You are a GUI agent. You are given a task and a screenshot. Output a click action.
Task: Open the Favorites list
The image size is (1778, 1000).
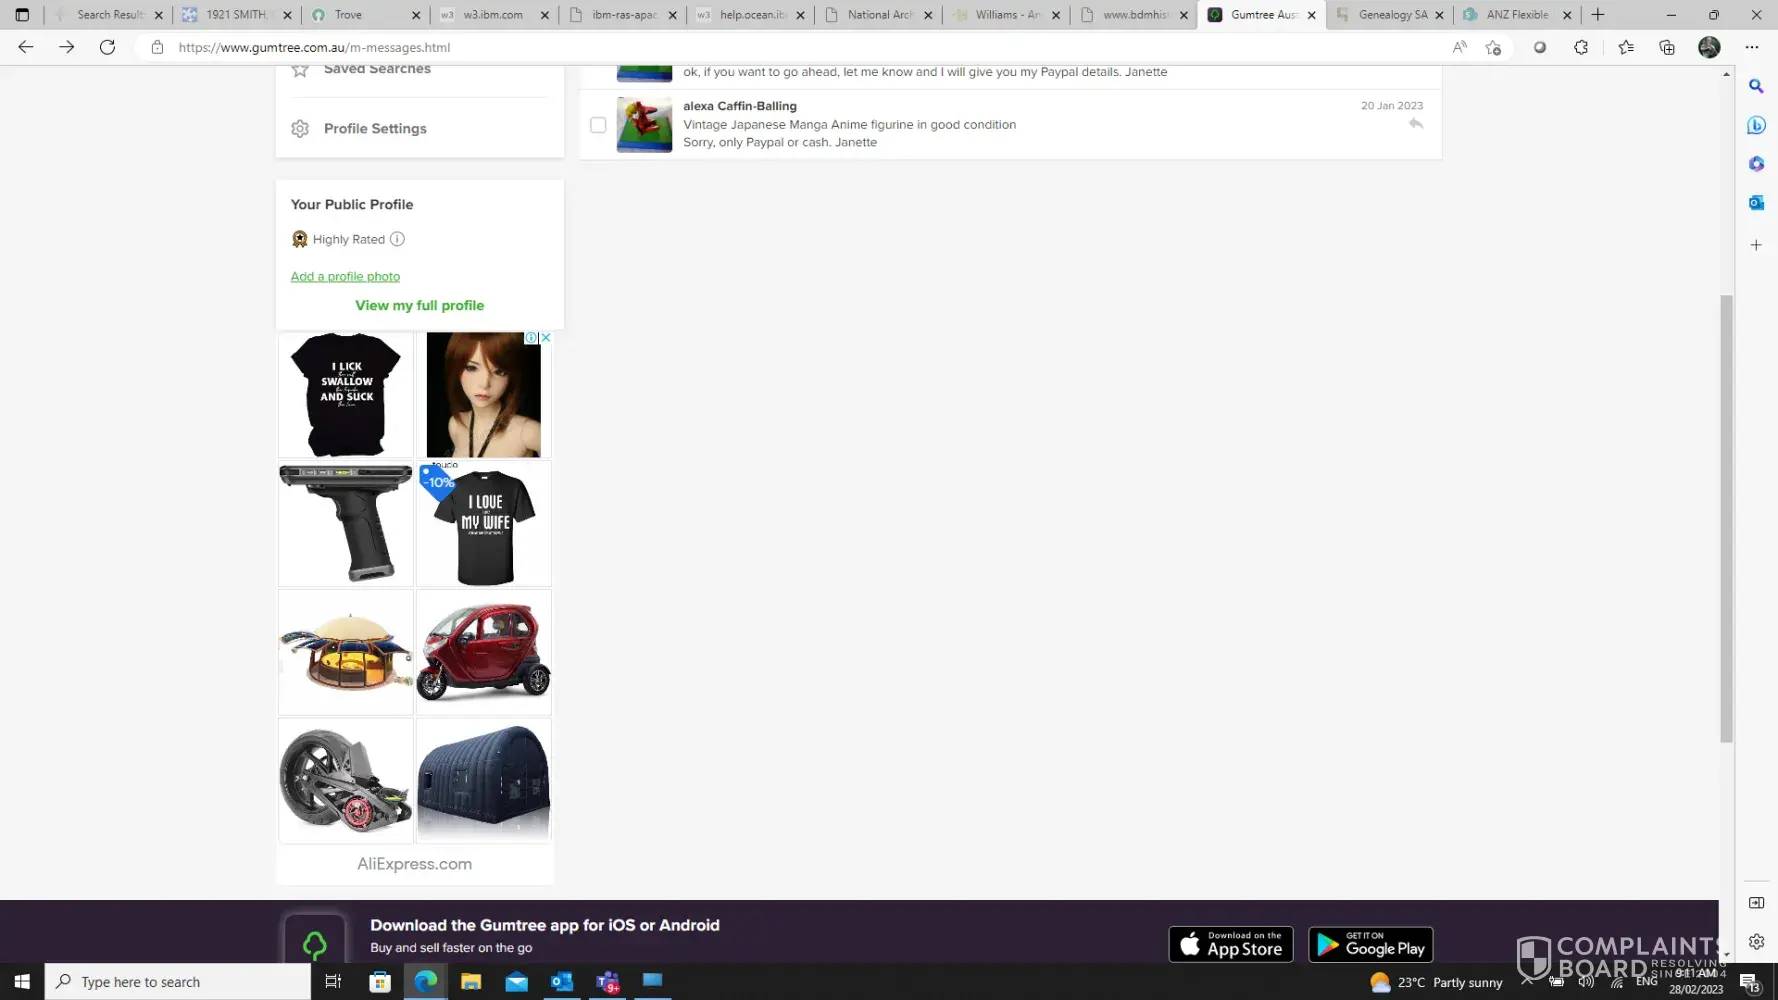(x=1626, y=47)
